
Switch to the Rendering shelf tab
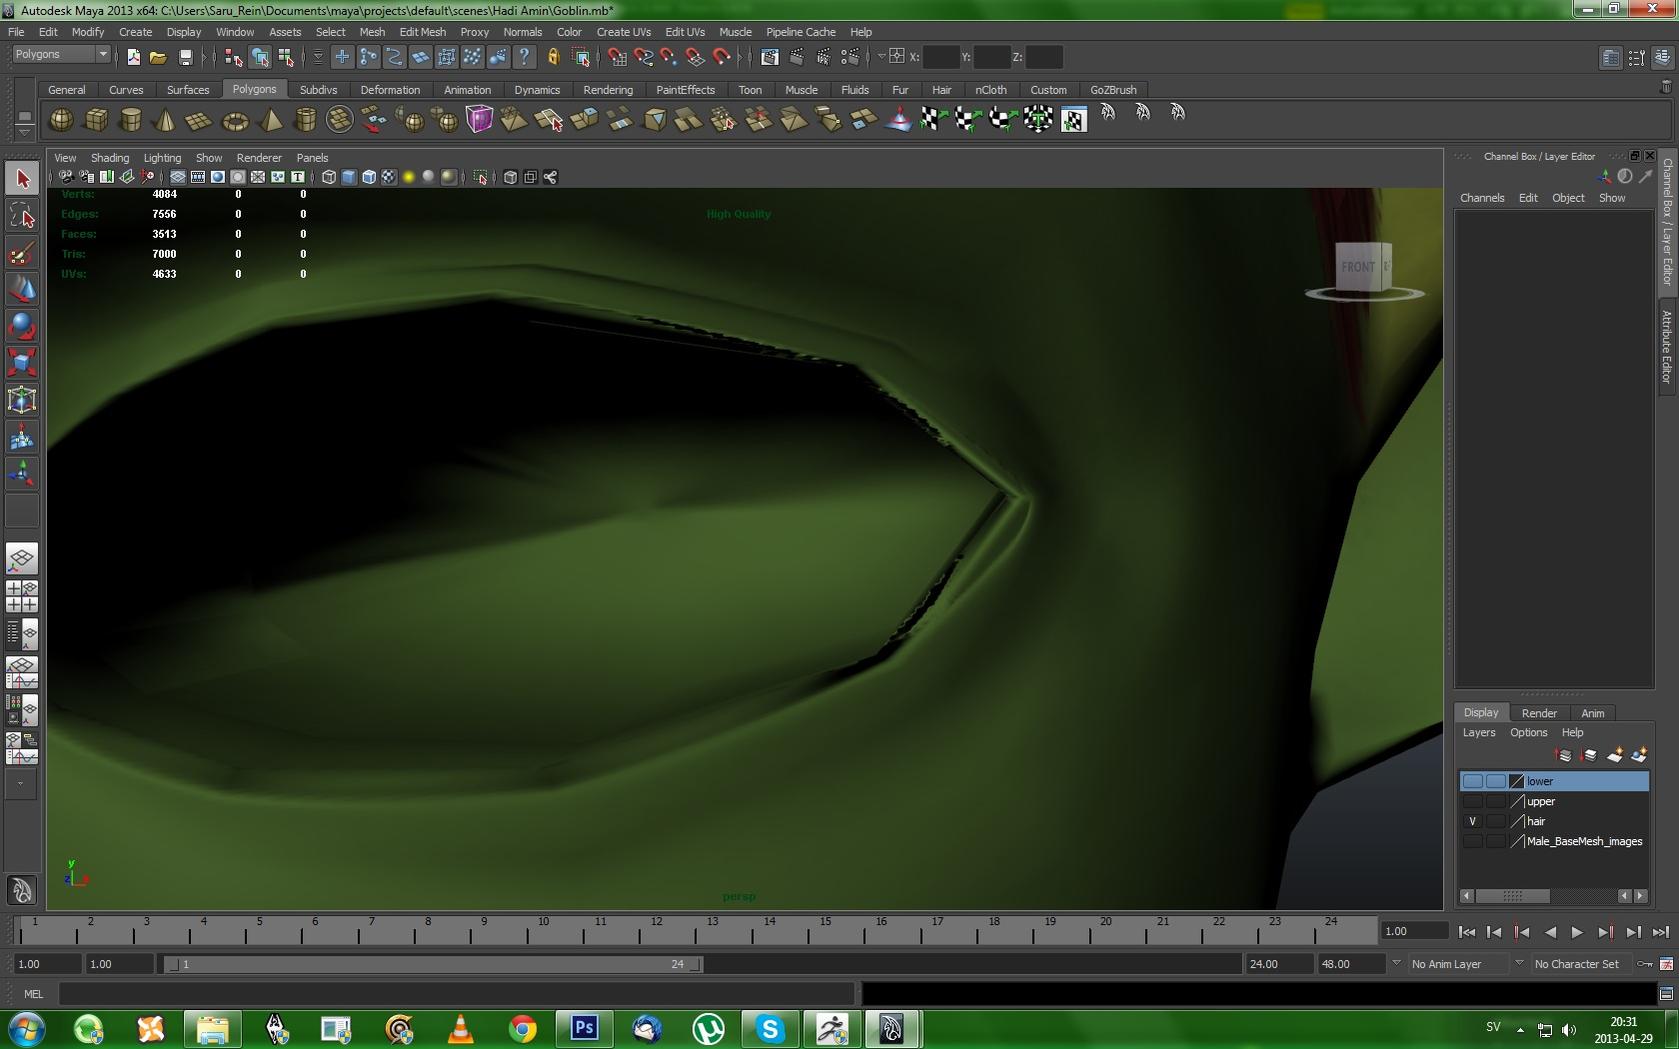[x=607, y=90]
